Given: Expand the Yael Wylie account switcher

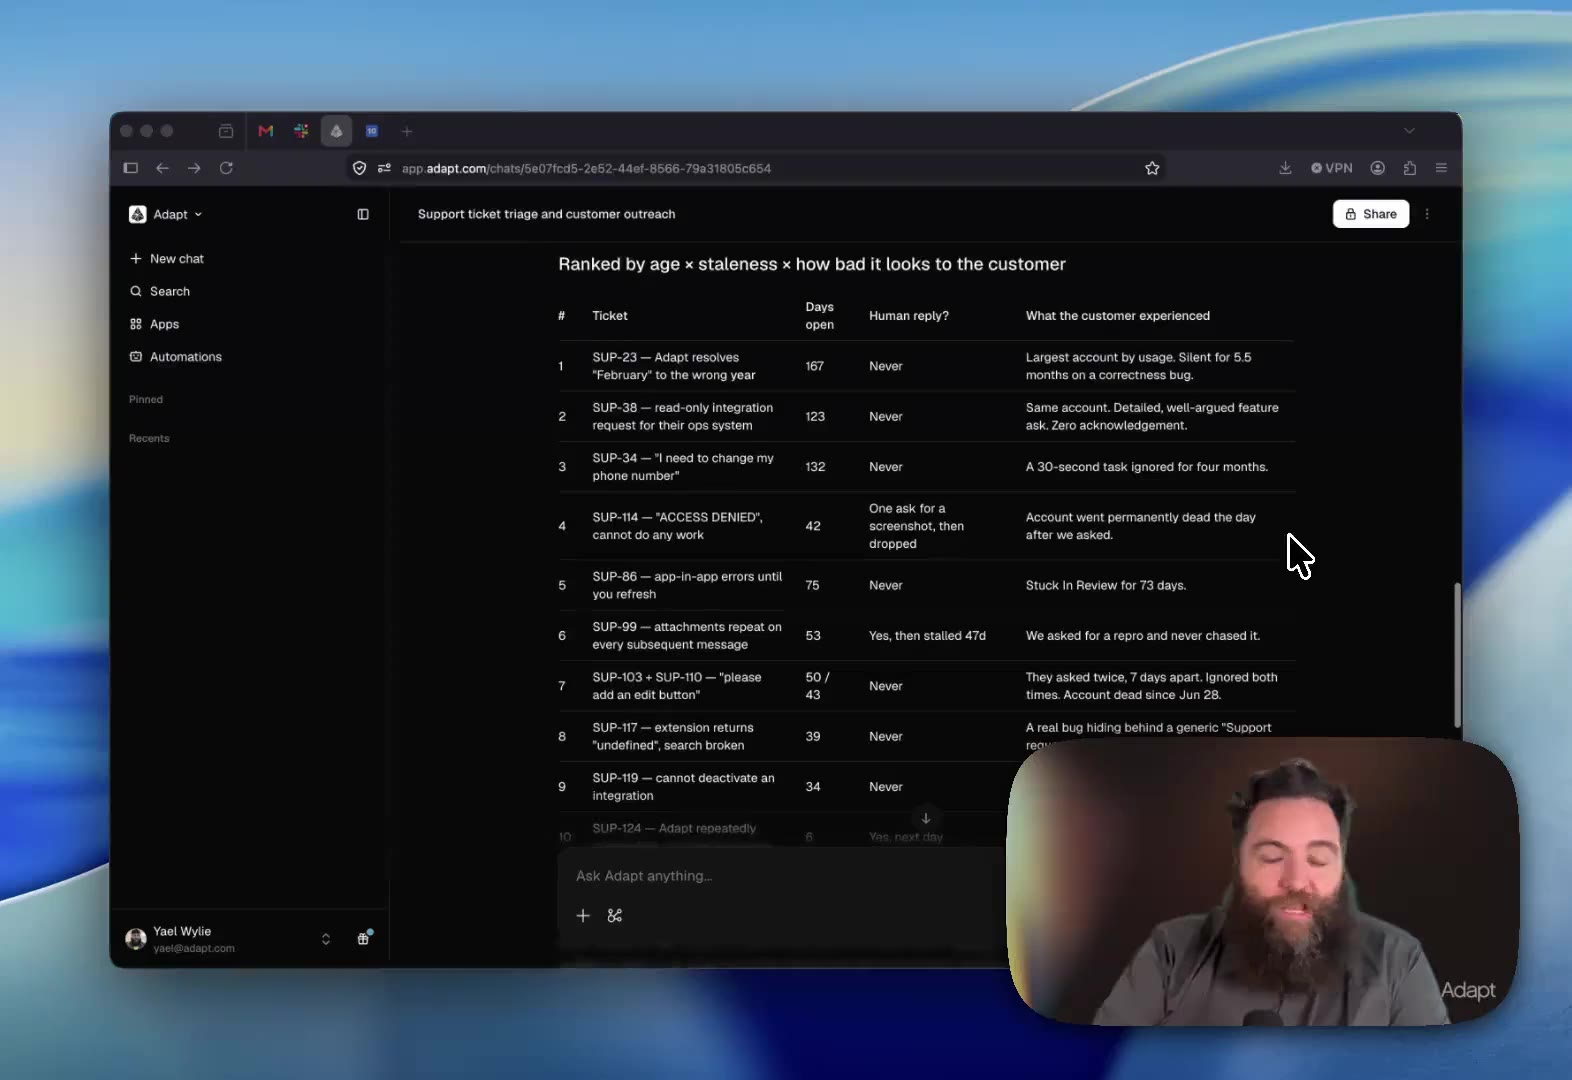Looking at the screenshot, I should point(326,939).
